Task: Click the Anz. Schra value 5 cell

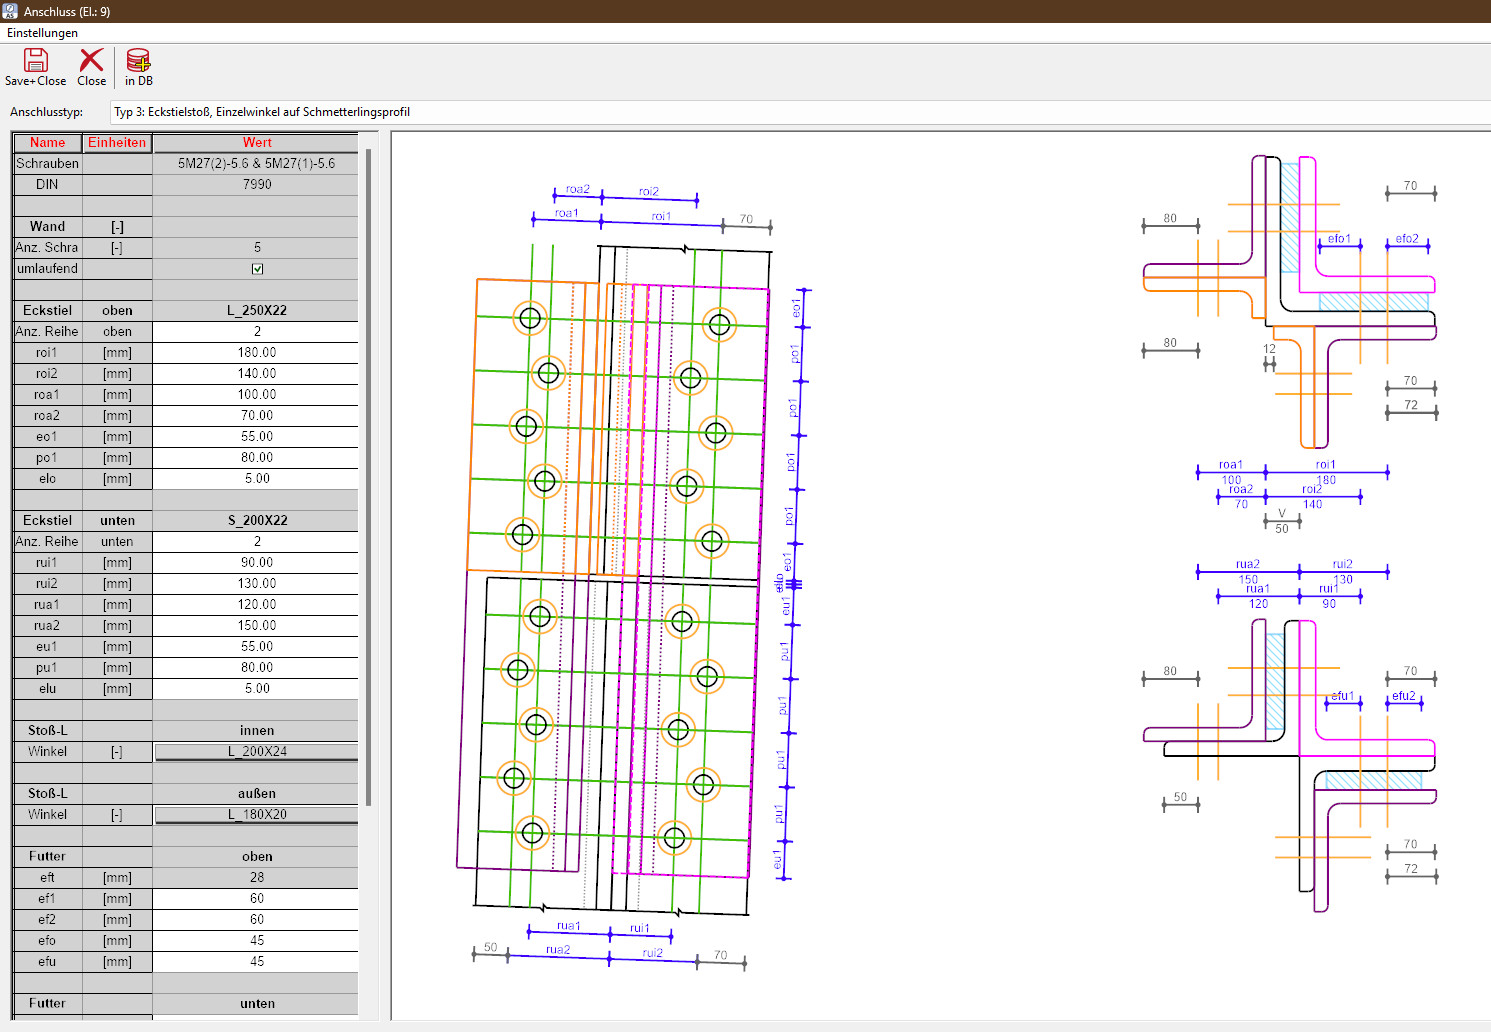Action: [256, 248]
